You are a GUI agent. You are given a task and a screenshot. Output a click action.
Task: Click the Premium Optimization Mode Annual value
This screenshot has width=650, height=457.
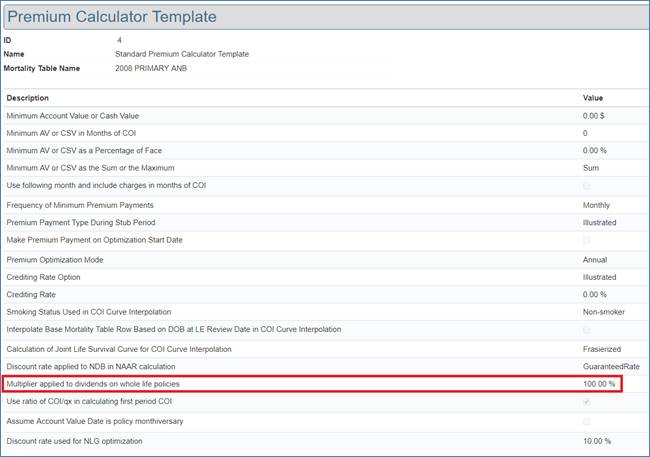[595, 259]
